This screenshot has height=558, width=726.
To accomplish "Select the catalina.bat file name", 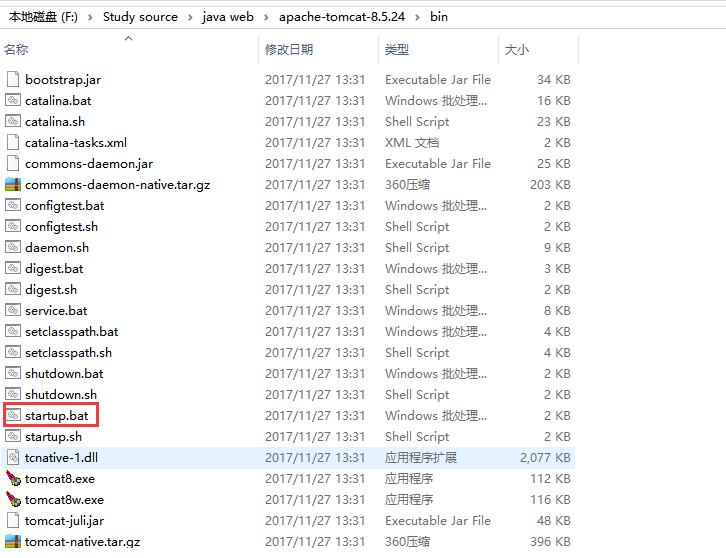I will point(58,100).
